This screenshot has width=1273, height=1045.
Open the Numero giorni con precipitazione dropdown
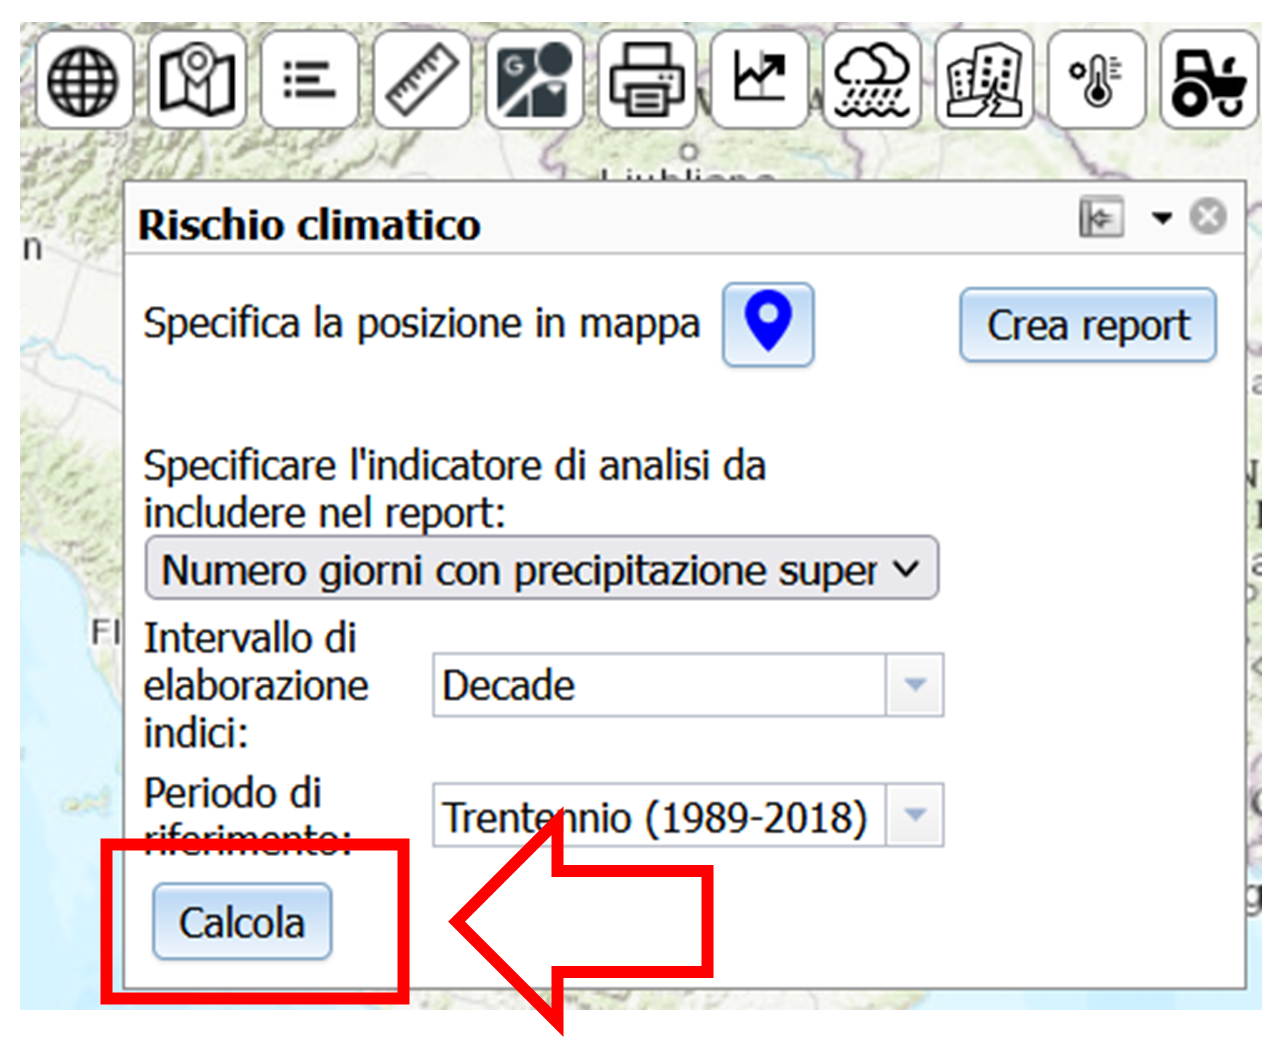(541, 568)
